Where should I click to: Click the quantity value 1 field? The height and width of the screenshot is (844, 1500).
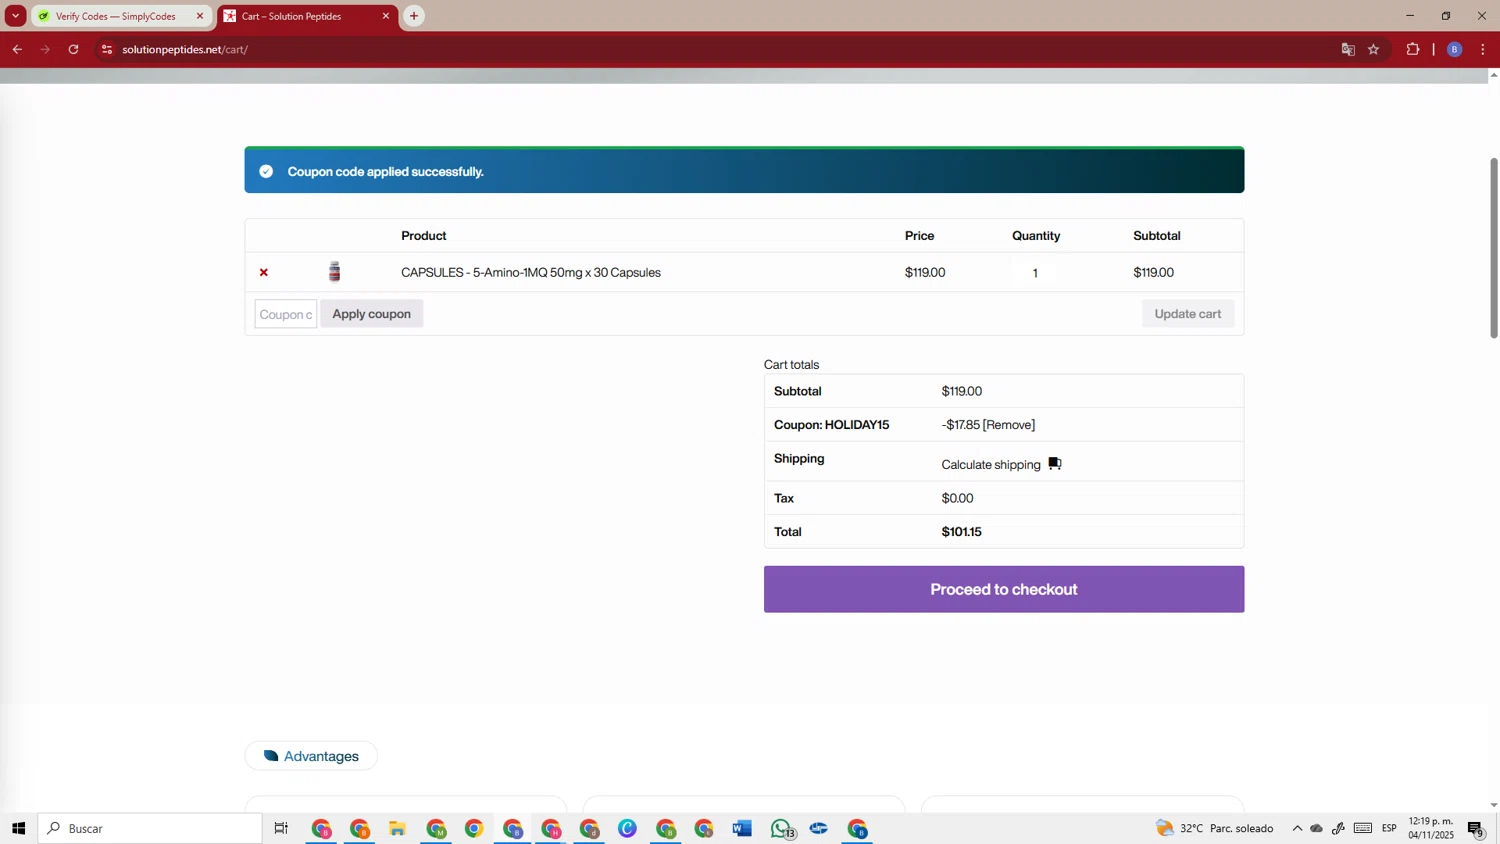pyautogui.click(x=1035, y=272)
